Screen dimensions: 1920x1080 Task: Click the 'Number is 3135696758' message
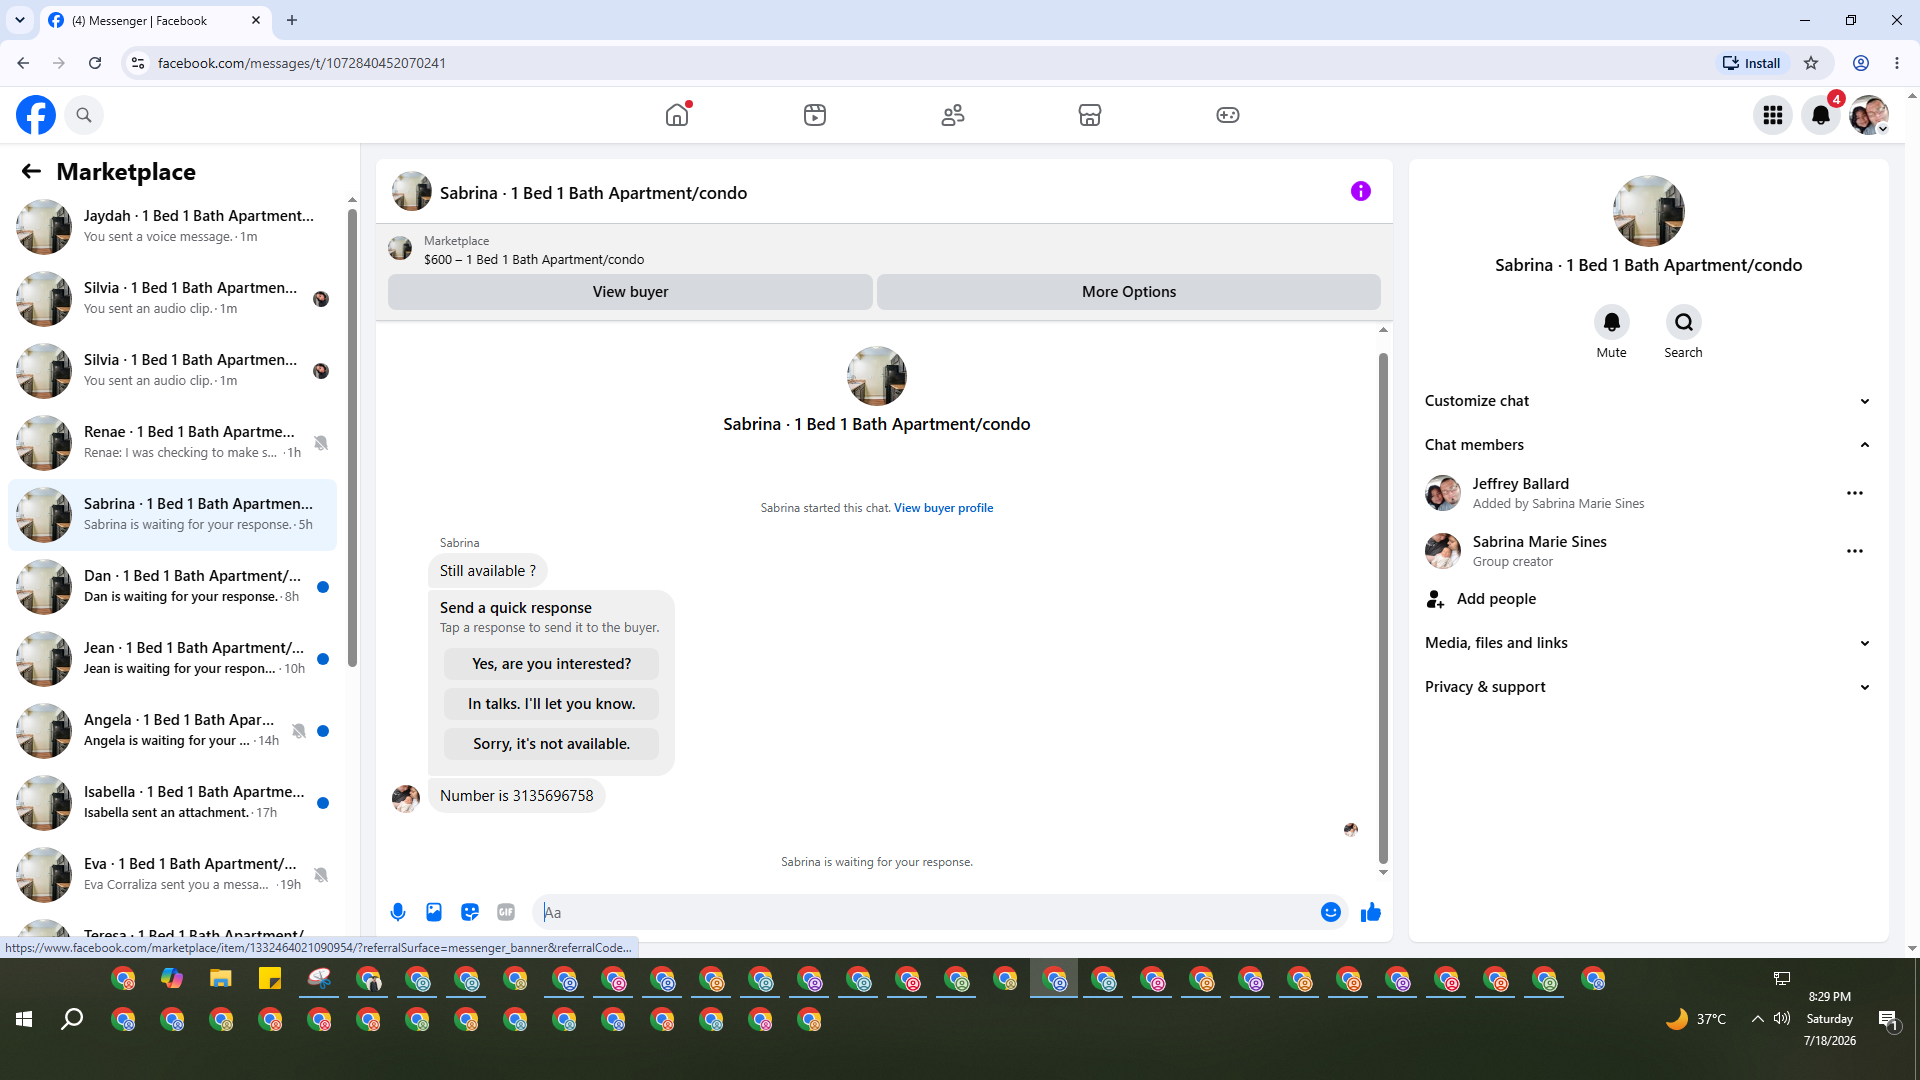click(517, 796)
